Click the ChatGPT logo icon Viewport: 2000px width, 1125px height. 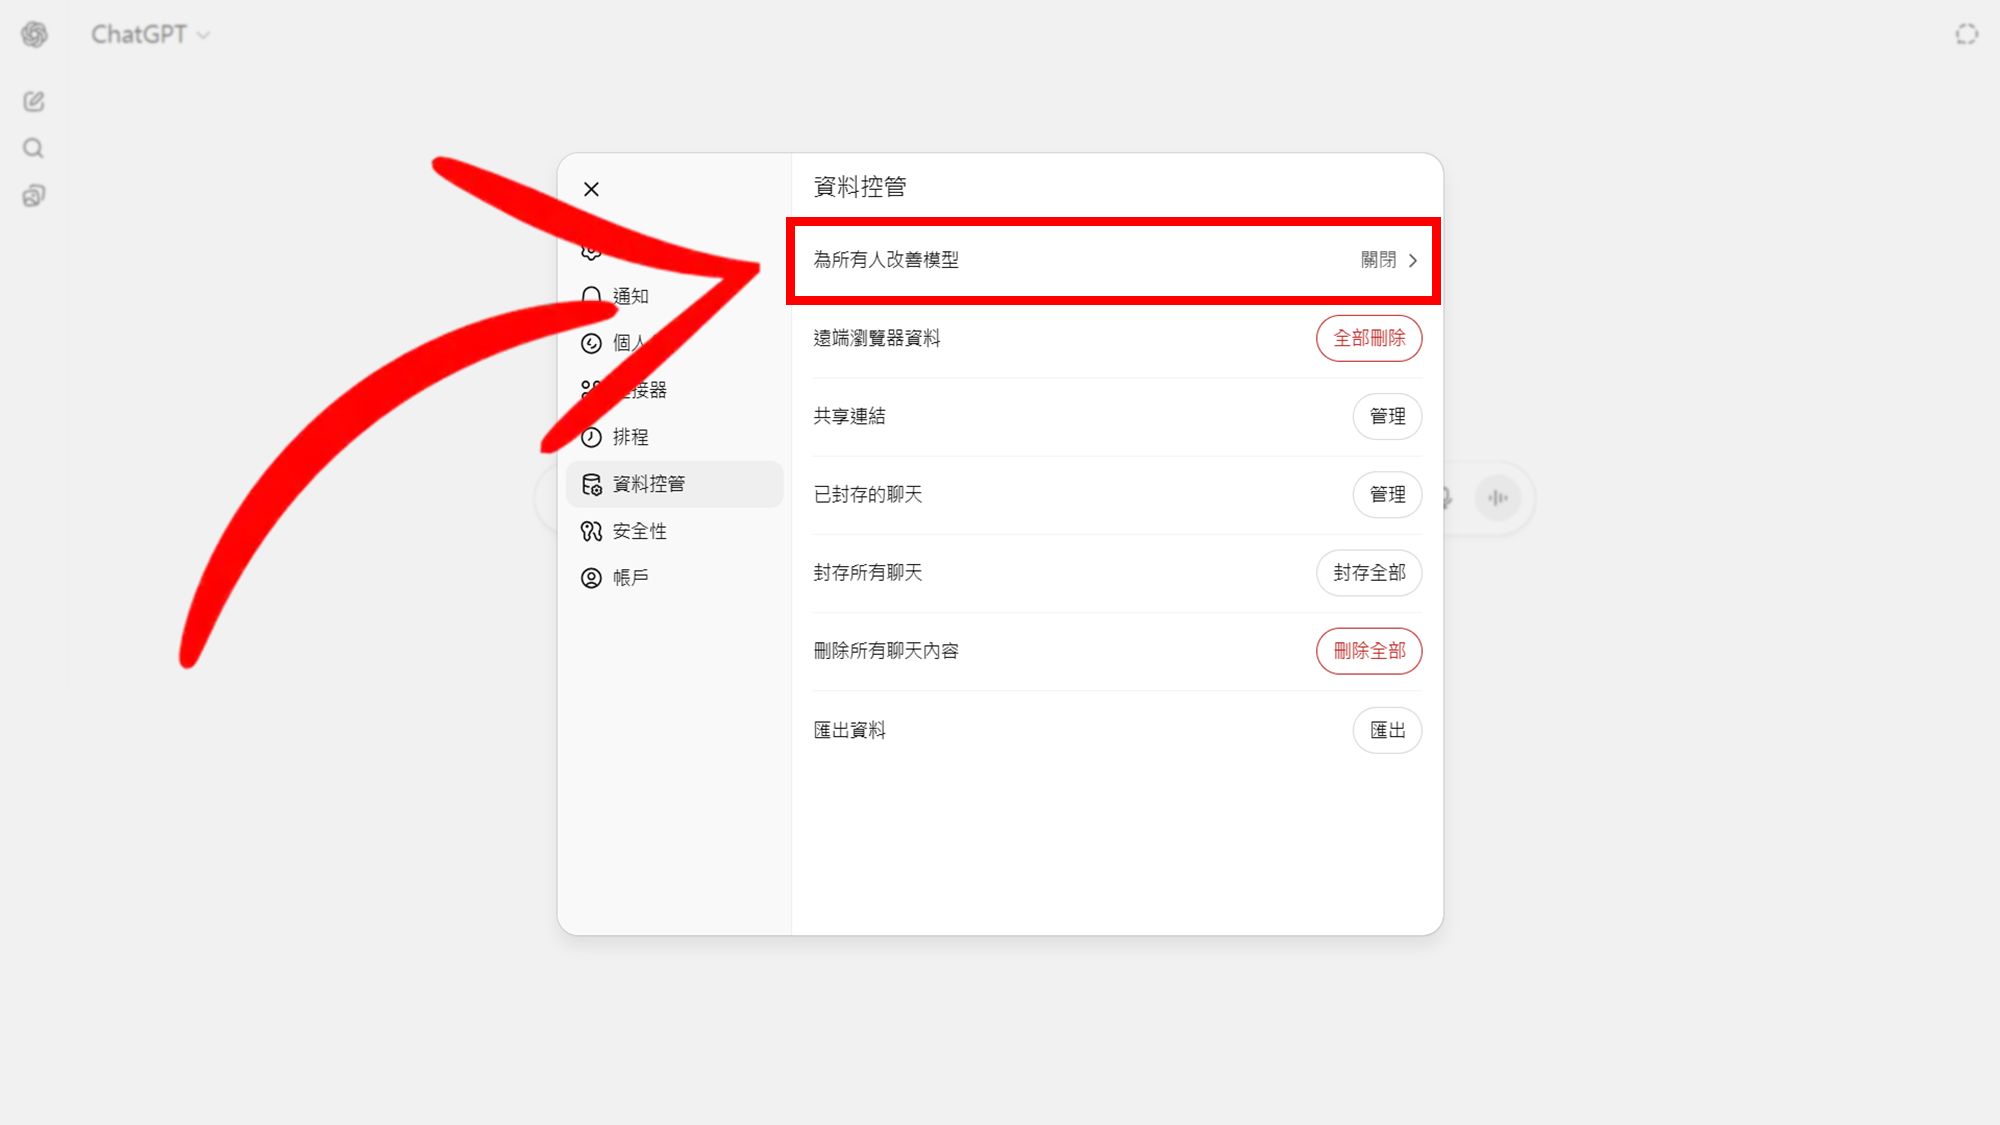coord(34,35)
